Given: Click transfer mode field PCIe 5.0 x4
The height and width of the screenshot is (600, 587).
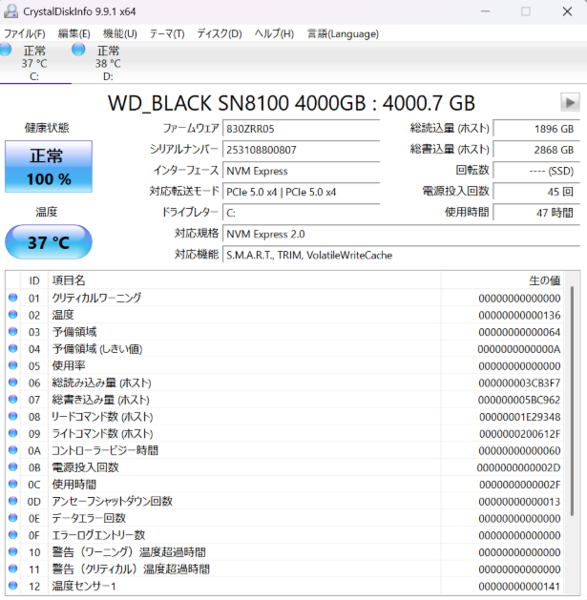Looking at the screenshot, I should coord(301,192).
